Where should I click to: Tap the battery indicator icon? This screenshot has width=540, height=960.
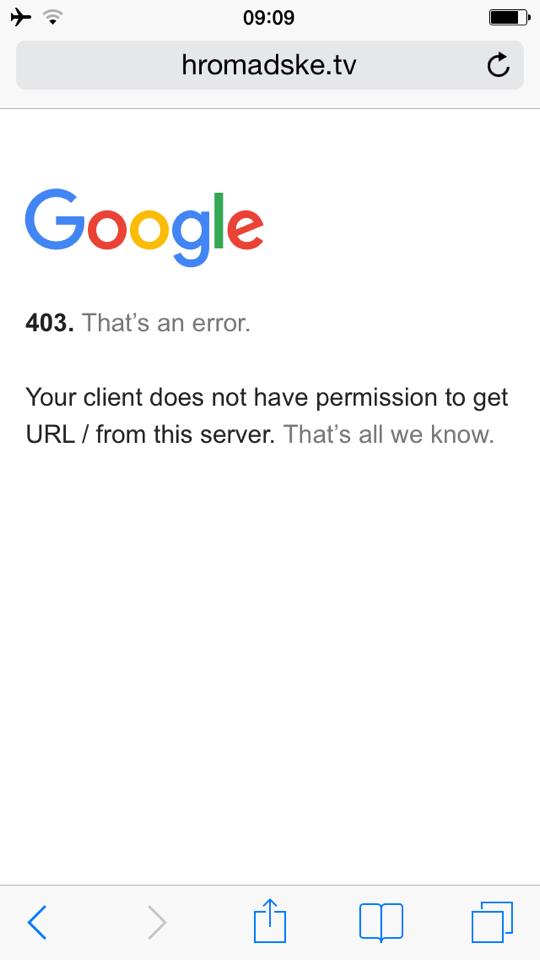509,18
